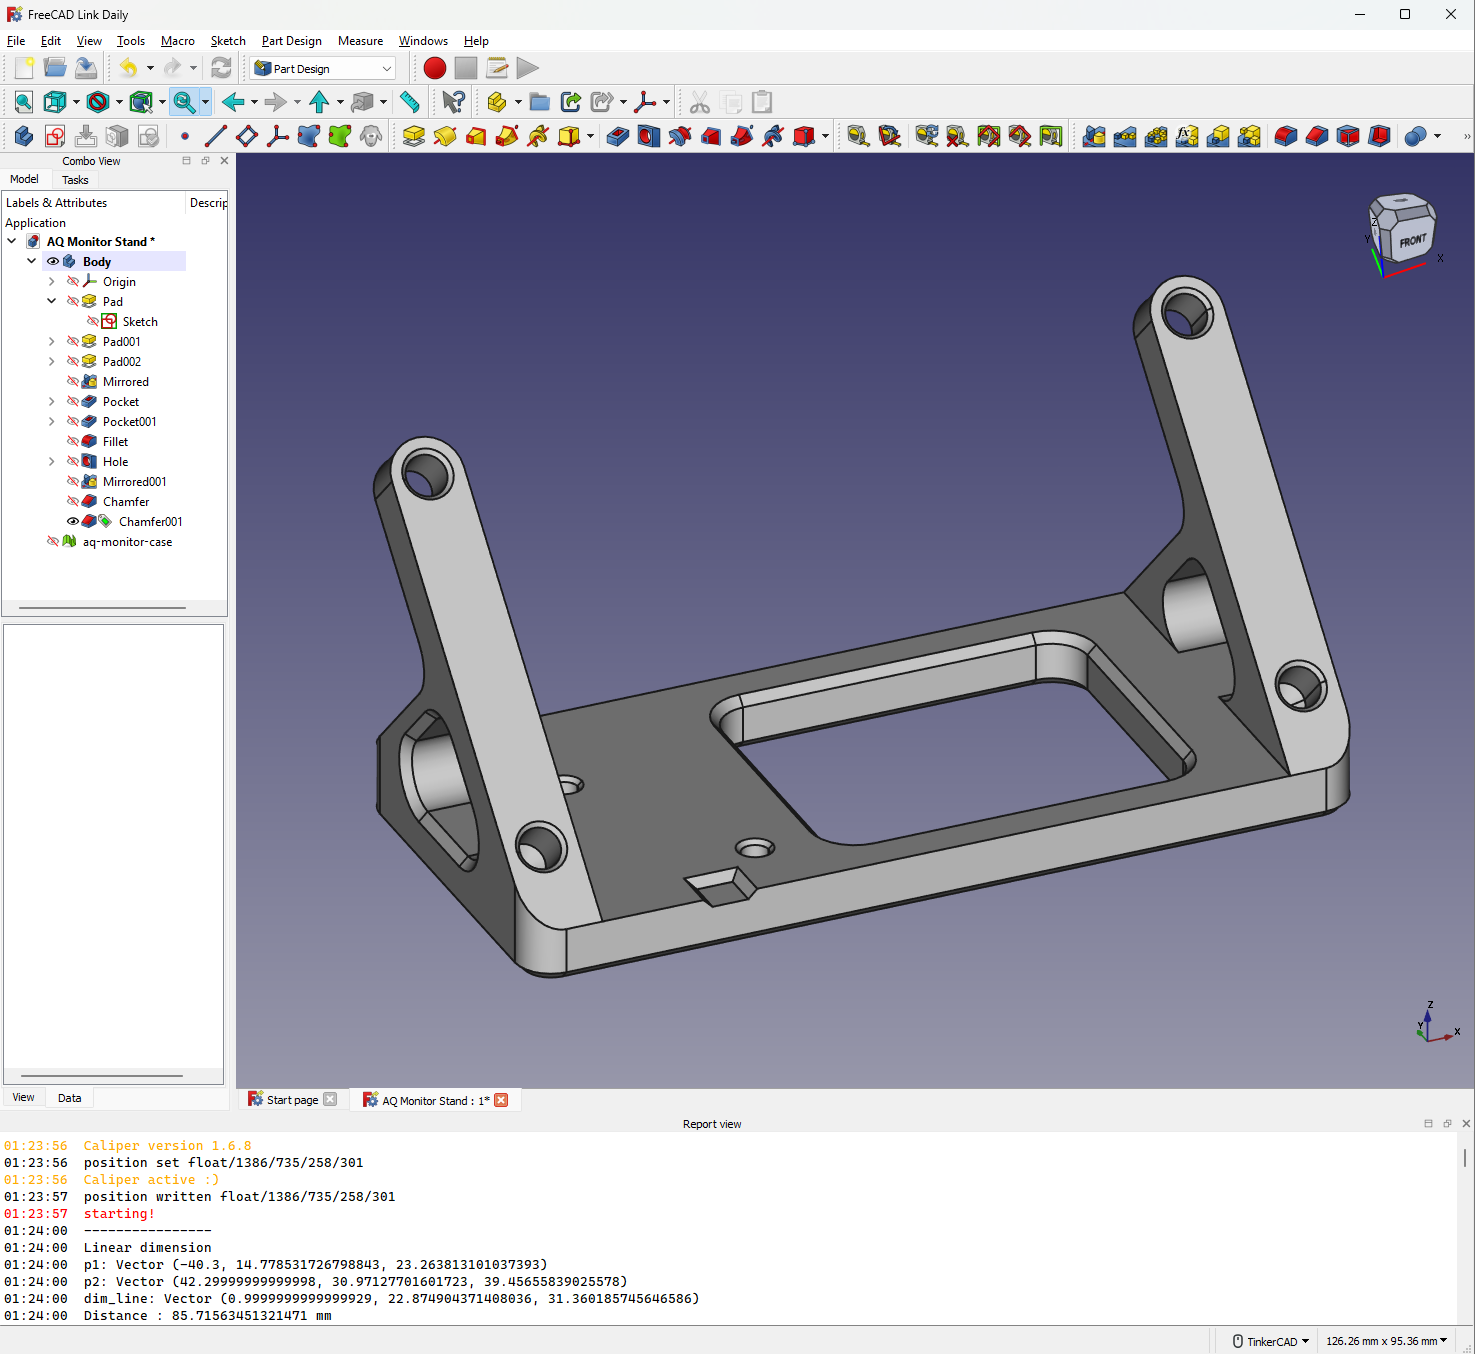This screenshot has width=1475, height=1354.
Task: Start macro recording with the red circle
Action: click(434, 68)
